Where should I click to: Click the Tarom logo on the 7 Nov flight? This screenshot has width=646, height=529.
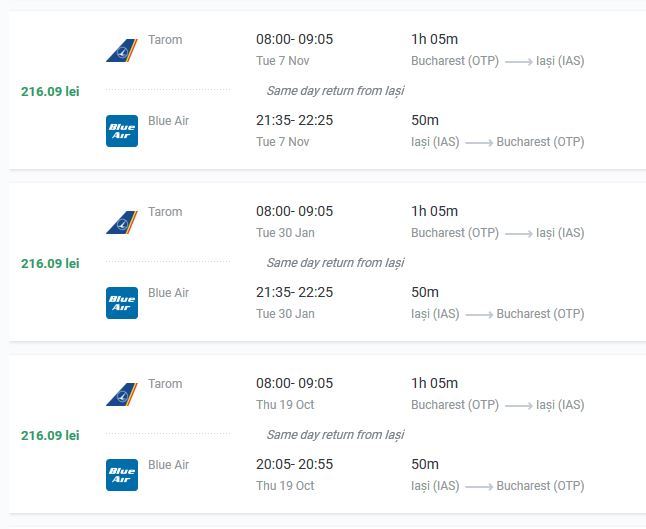point(122,50)
